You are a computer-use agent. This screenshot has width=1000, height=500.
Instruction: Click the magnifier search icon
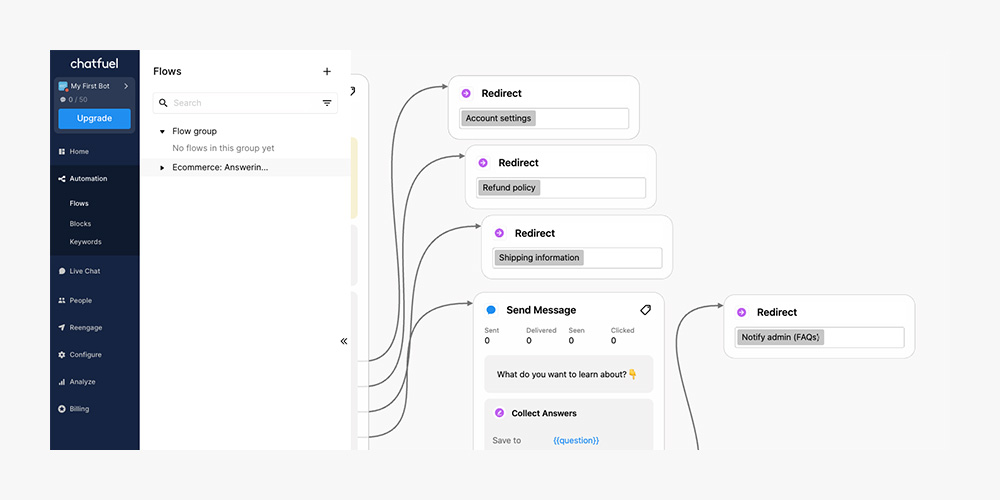tap(163, 103)
